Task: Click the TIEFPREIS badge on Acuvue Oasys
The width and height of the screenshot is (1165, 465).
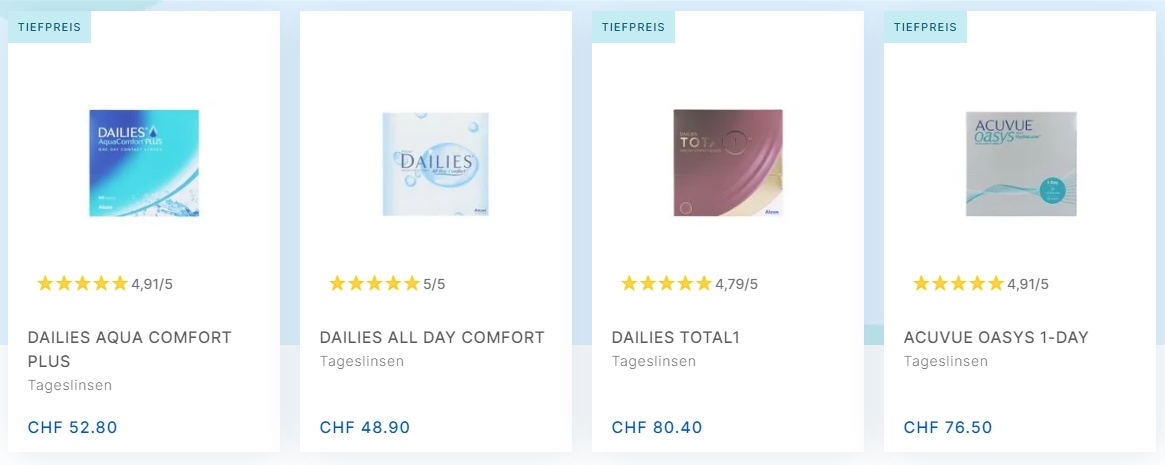Action: [926, 27]
